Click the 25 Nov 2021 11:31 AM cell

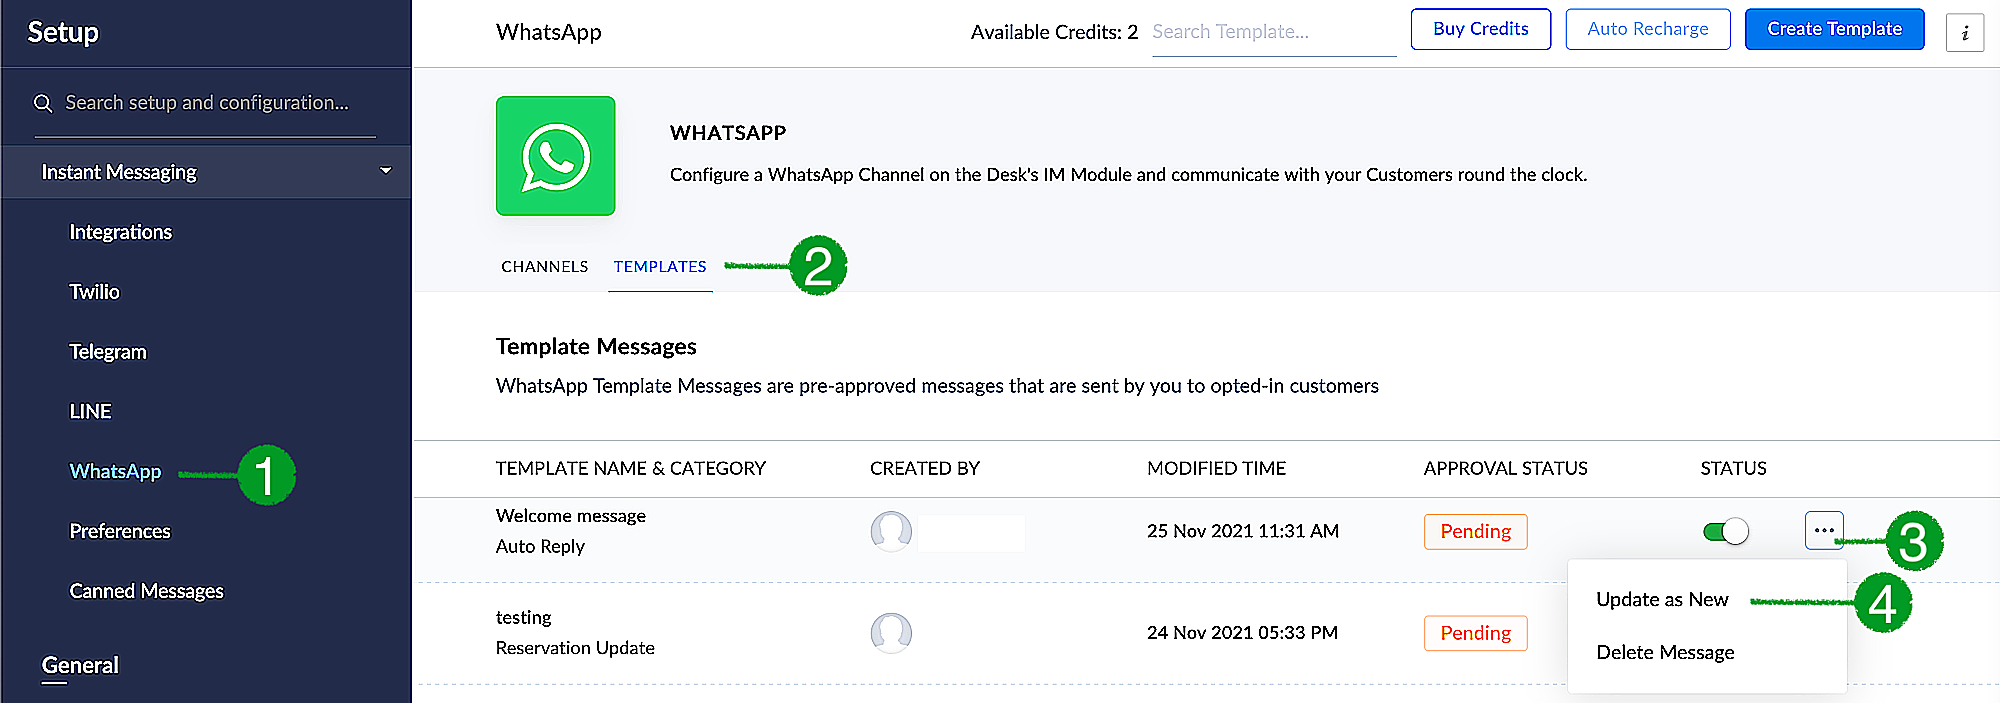coord(1243,531)
